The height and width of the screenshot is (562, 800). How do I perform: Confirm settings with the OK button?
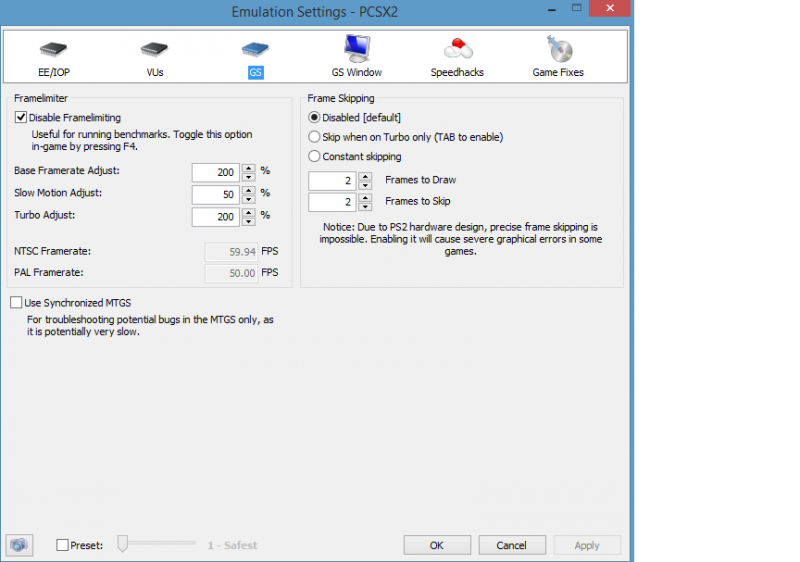tap(437, 545)
